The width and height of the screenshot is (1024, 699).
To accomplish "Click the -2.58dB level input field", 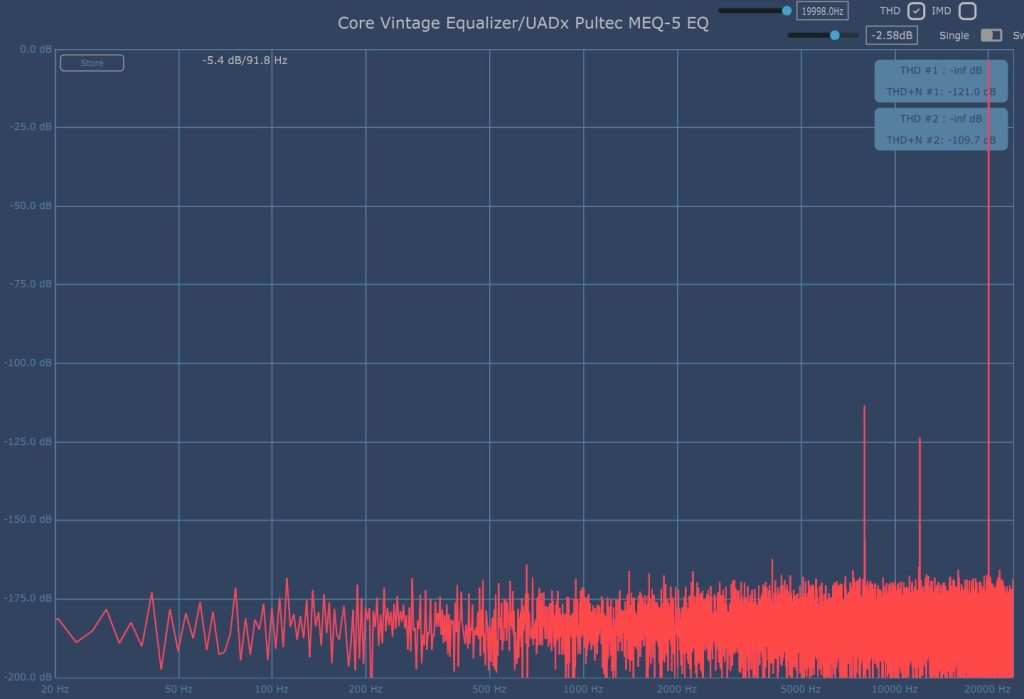I will tap(891, 35).
